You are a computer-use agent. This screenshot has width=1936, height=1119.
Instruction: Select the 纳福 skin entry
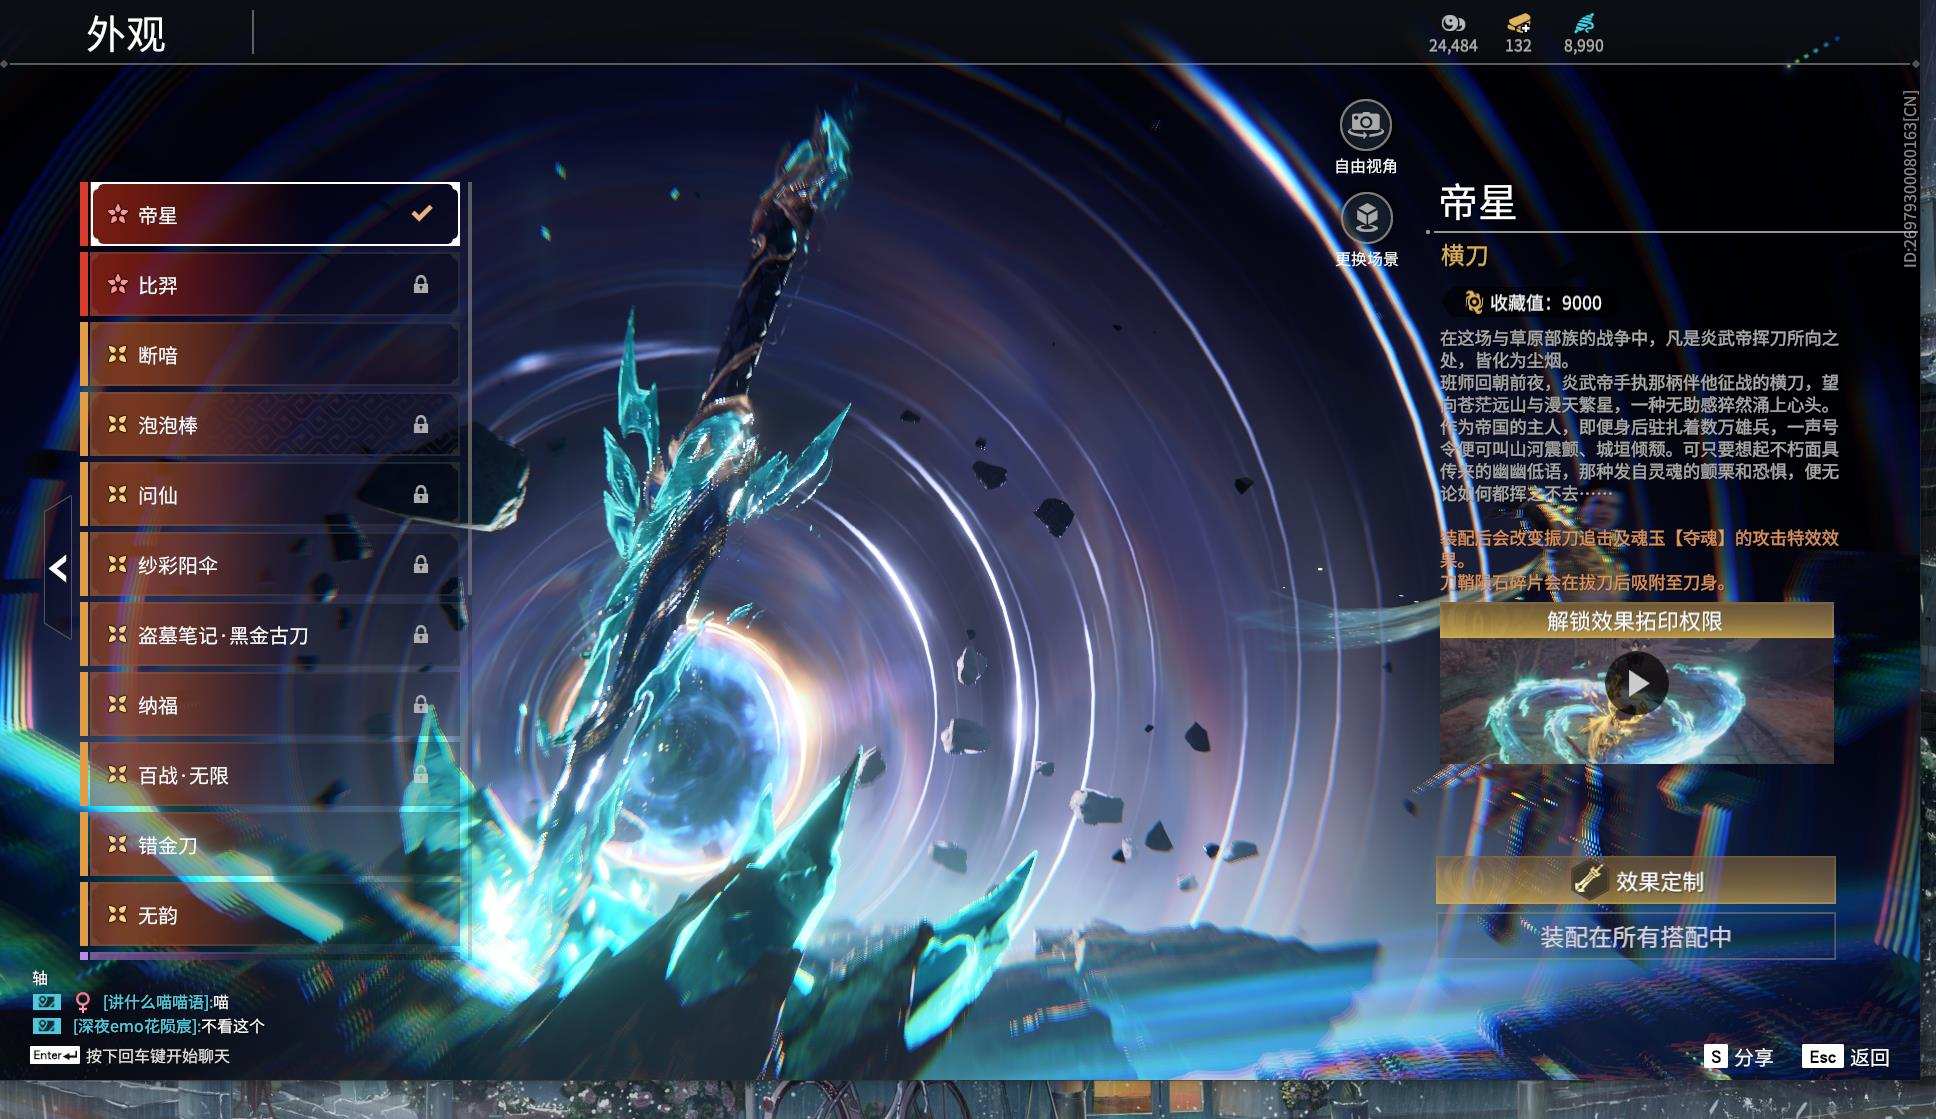coord(270,705)
